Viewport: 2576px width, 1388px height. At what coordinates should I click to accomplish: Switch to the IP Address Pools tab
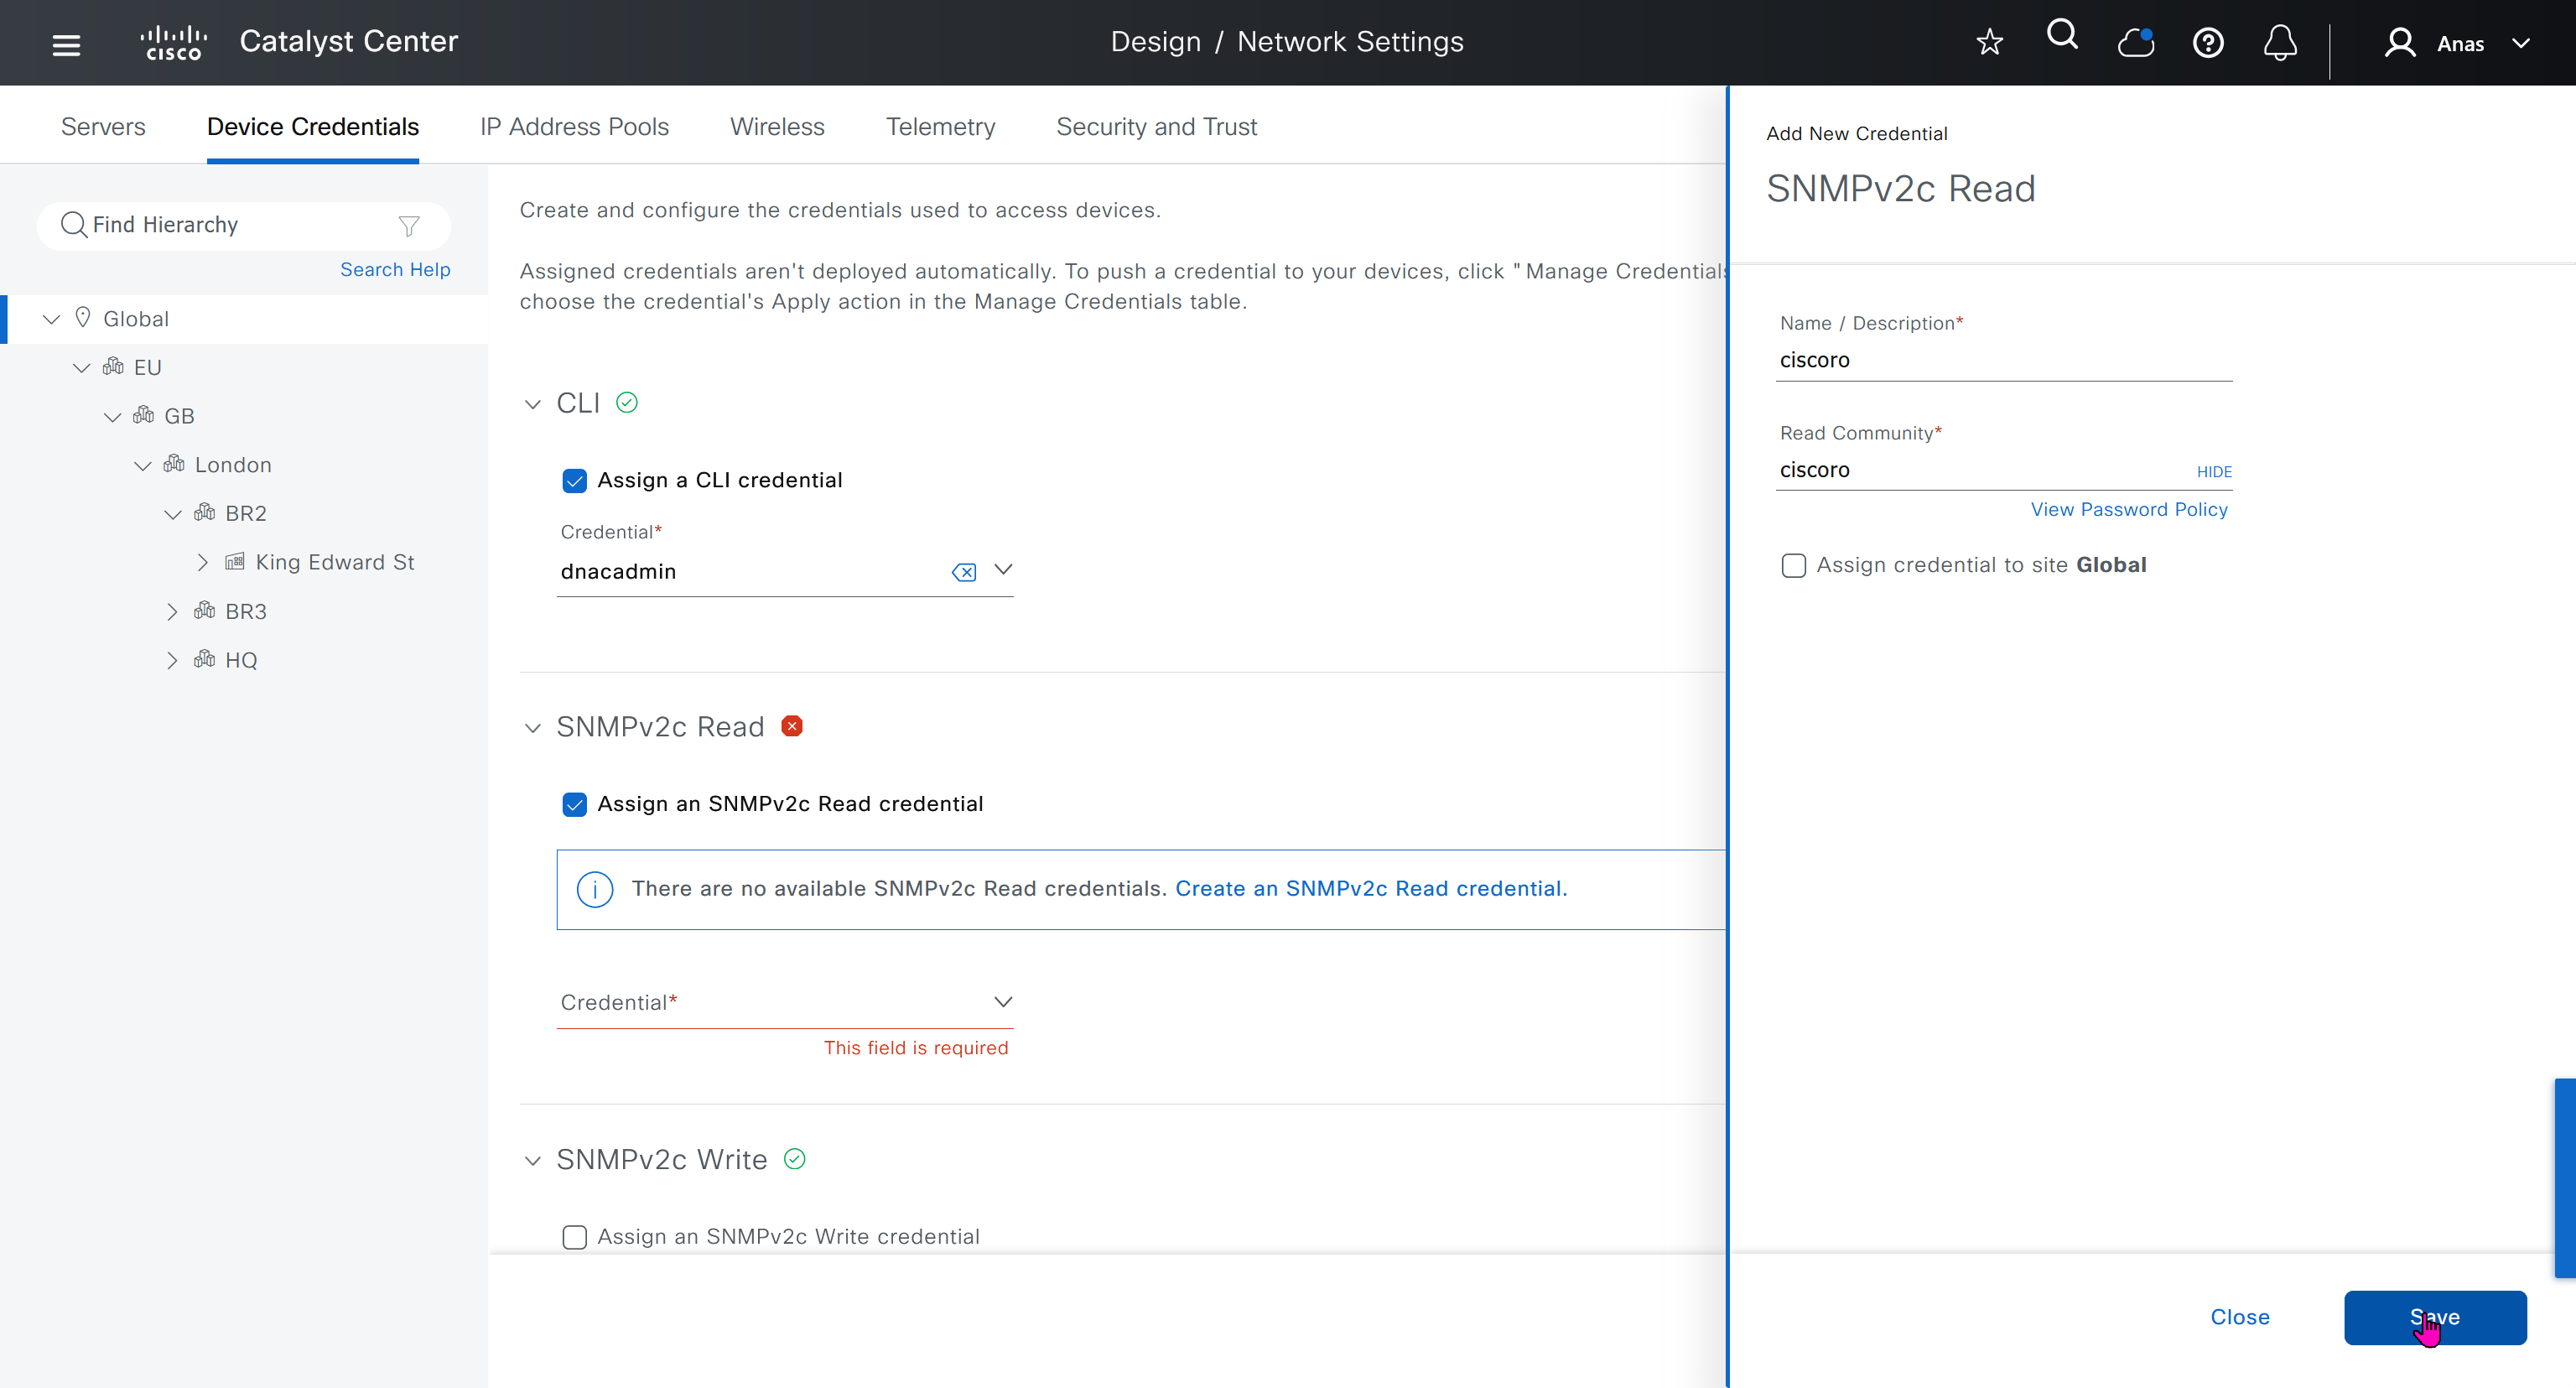pos(574,127)
